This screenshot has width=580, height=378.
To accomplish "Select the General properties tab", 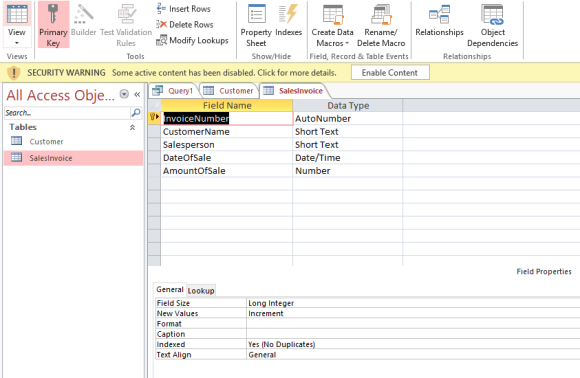I will 170,290.
